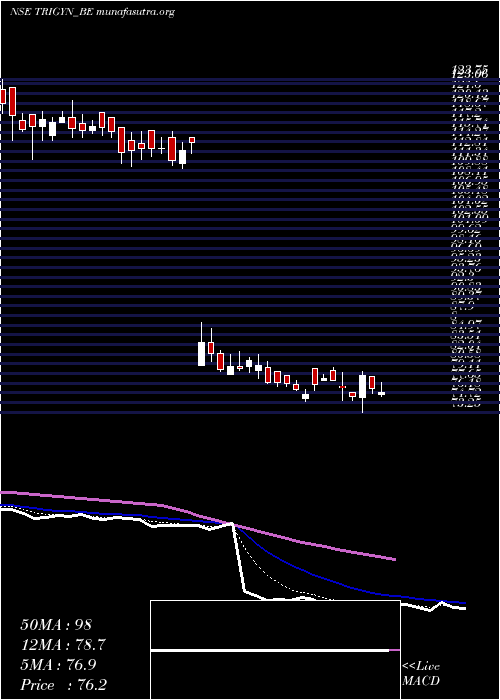Click the MACD panel box
Image resolution: width=500 pixels, height=700 pixels.
coord(275,650)
